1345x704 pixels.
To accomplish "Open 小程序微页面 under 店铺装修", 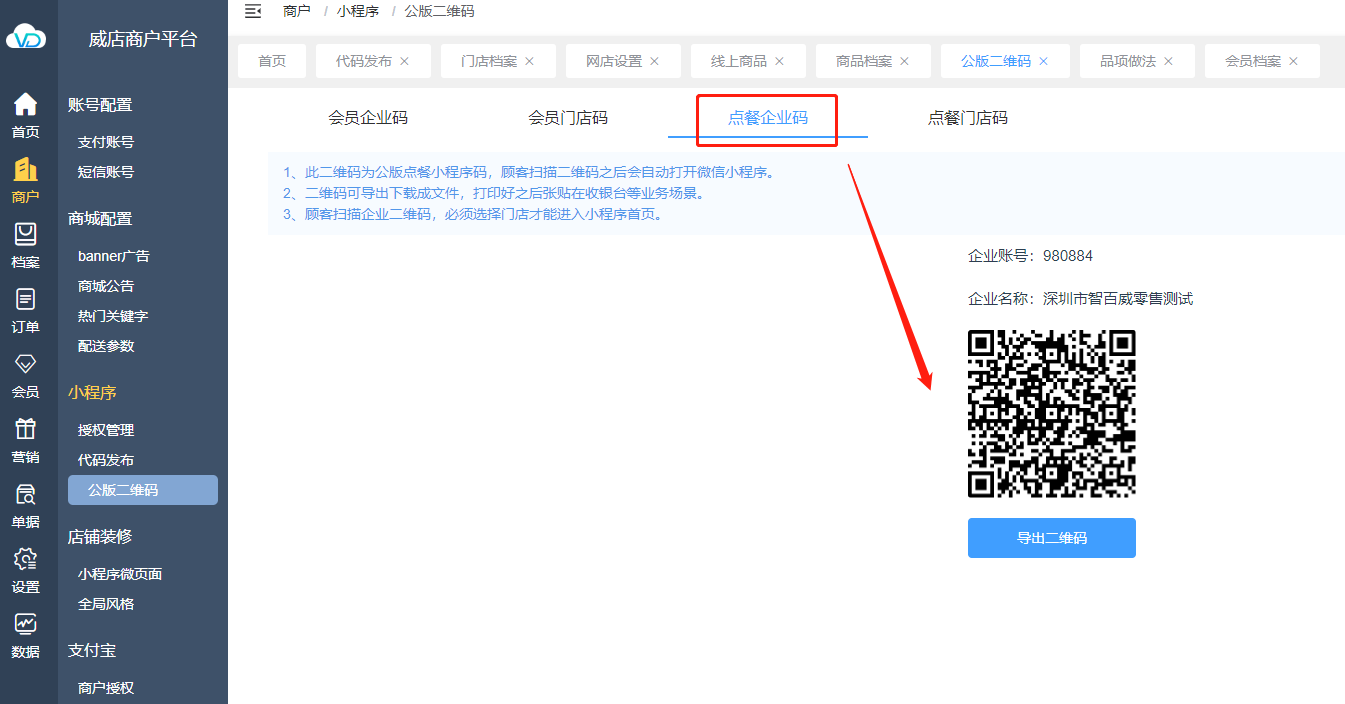I will coord(120,574).
